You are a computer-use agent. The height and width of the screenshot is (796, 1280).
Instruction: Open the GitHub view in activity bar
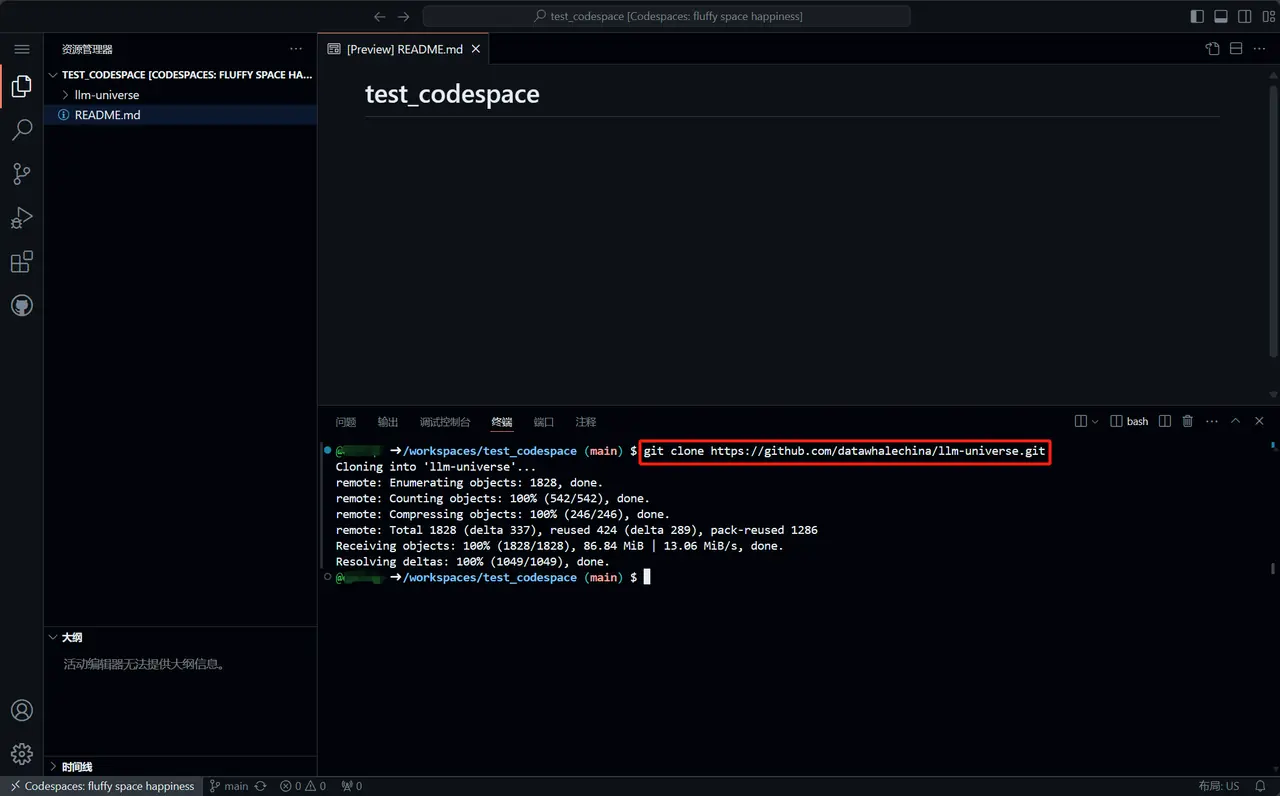[21, 306]
